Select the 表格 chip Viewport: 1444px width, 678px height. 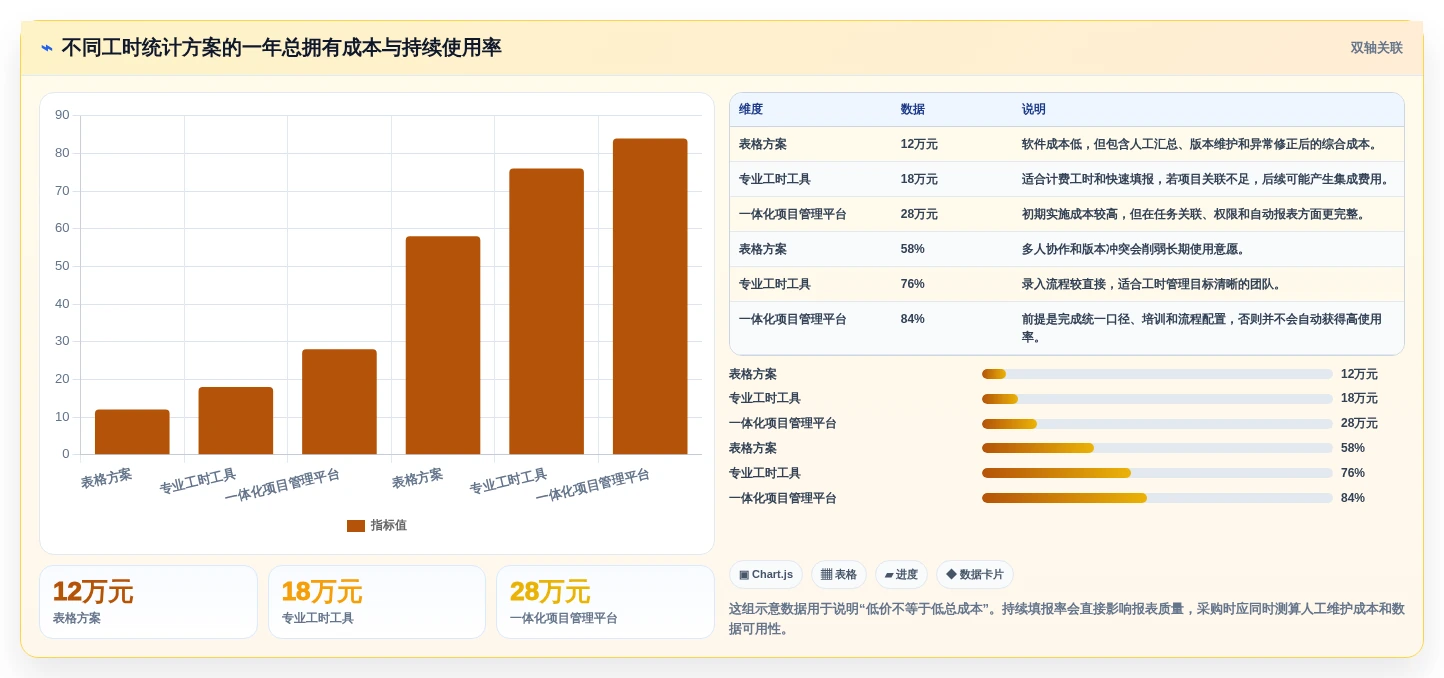[x=839, y=575]
